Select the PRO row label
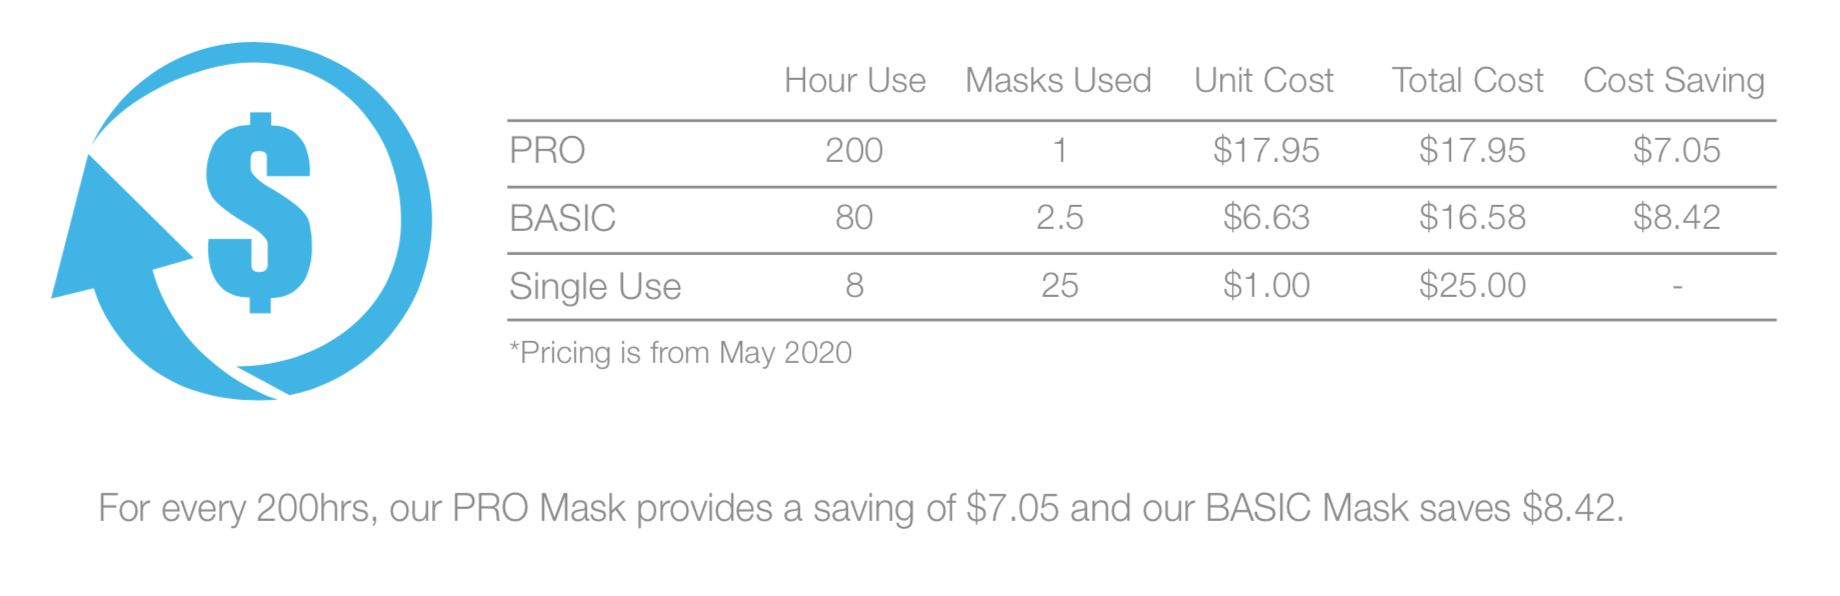 (x=547, y=151)
